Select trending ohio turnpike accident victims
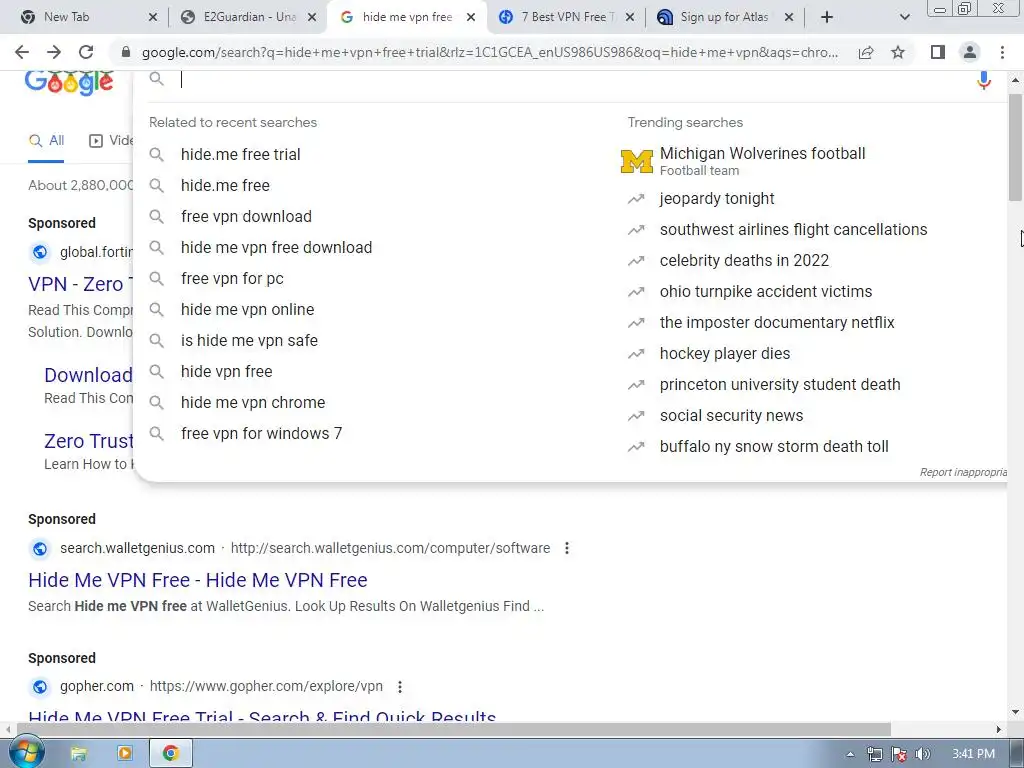 (765, 291)
